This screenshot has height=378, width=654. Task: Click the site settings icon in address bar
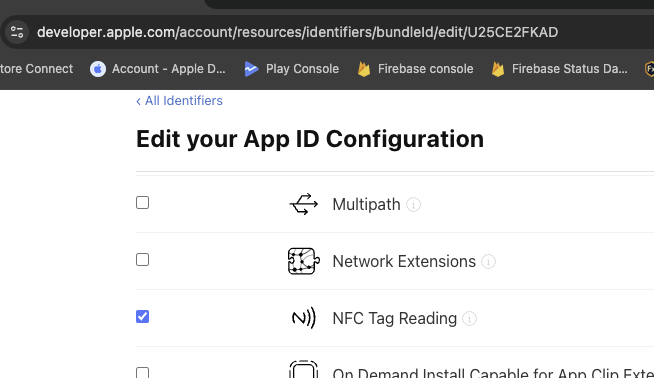tap(17, 32)
